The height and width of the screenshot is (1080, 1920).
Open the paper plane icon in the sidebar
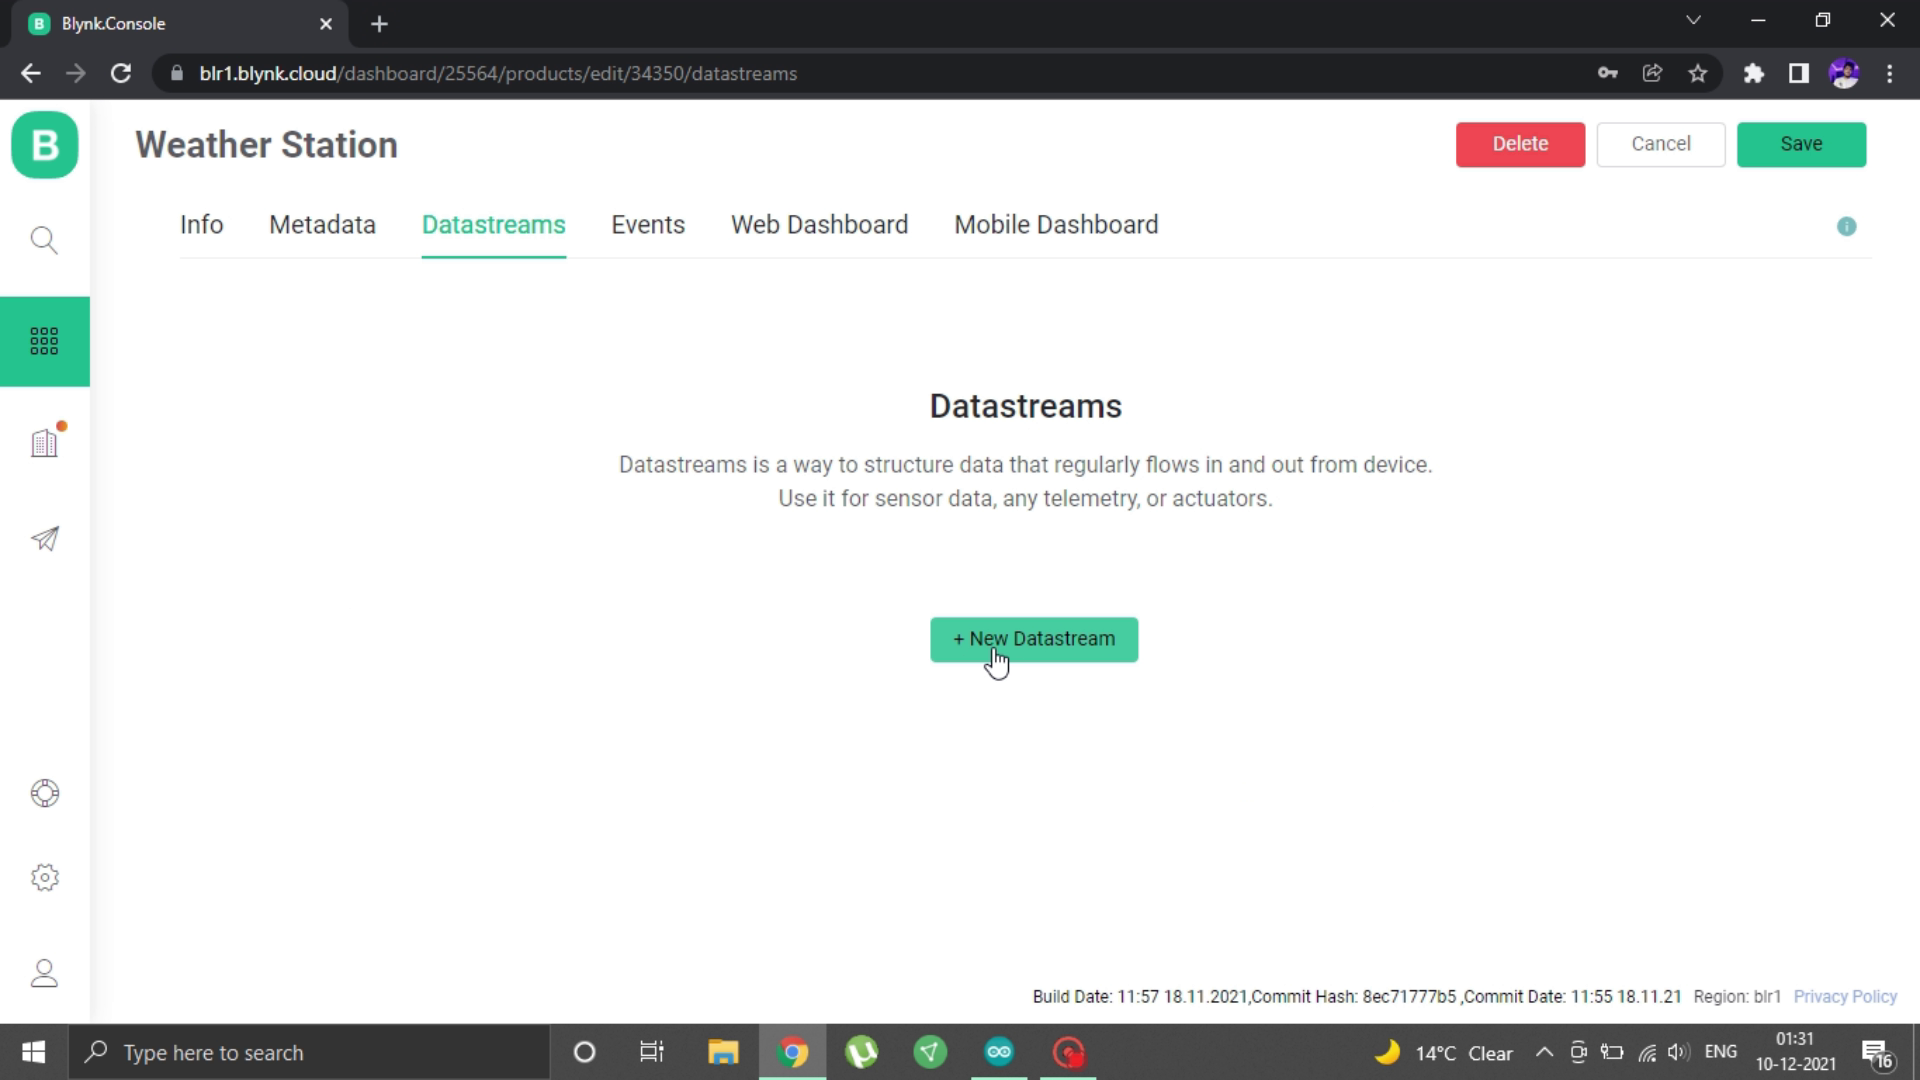coord(44,539)
